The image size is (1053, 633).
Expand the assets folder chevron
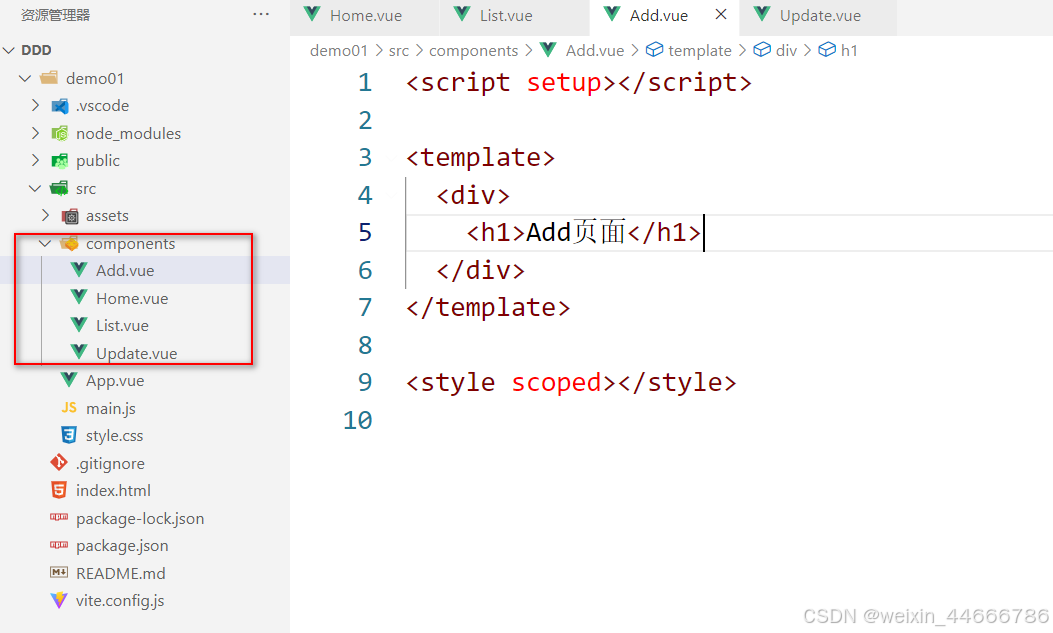[46, 215]
